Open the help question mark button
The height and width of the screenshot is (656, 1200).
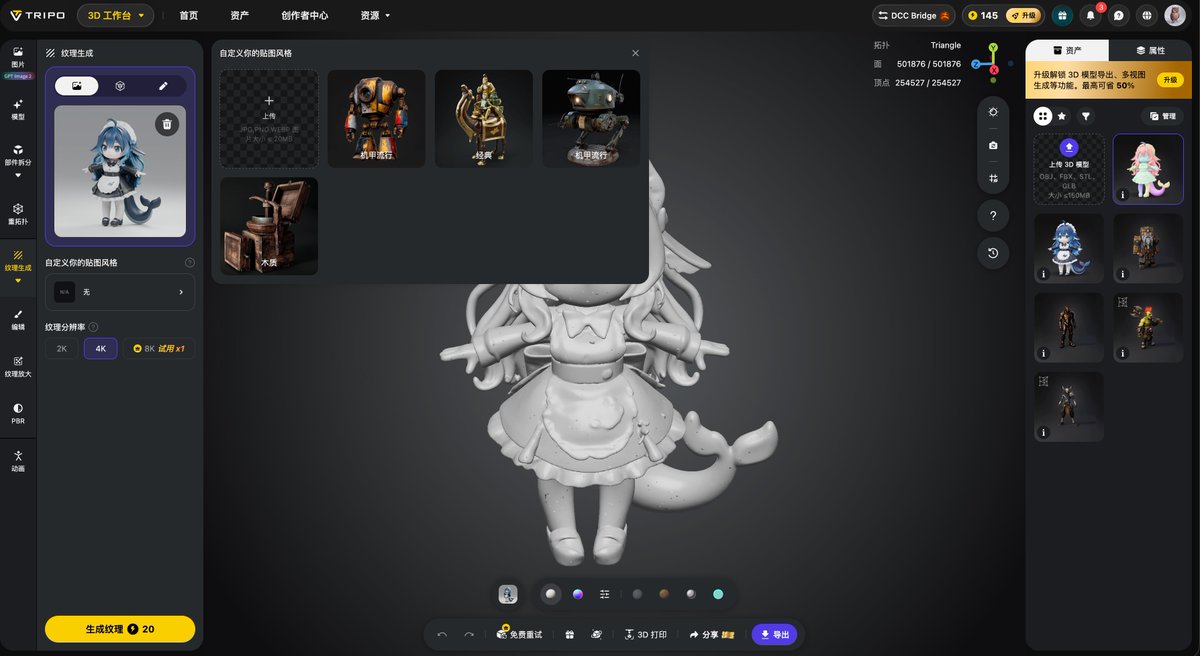point(993,215)
